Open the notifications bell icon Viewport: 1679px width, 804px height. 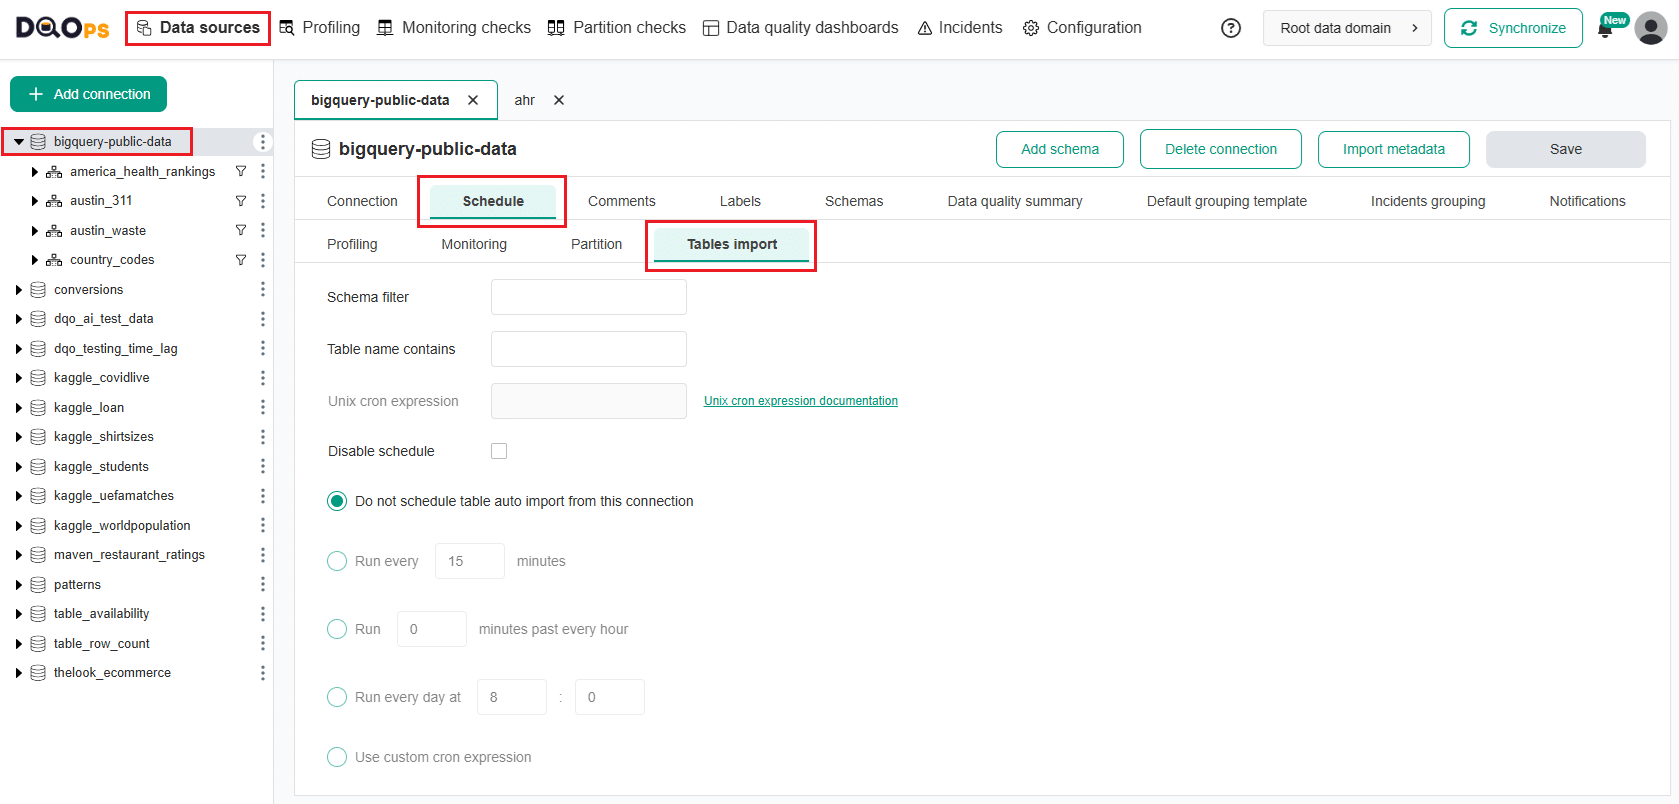1605,30
